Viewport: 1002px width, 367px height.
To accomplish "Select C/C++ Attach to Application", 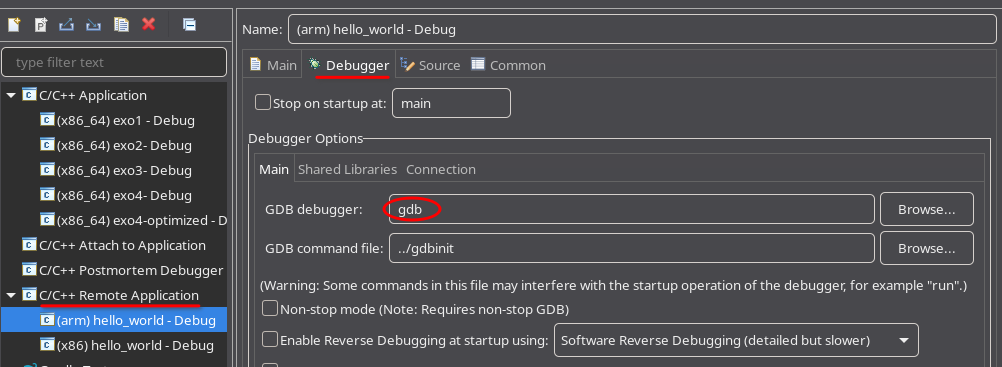I will pyautogui.click(x=122, y=245).
